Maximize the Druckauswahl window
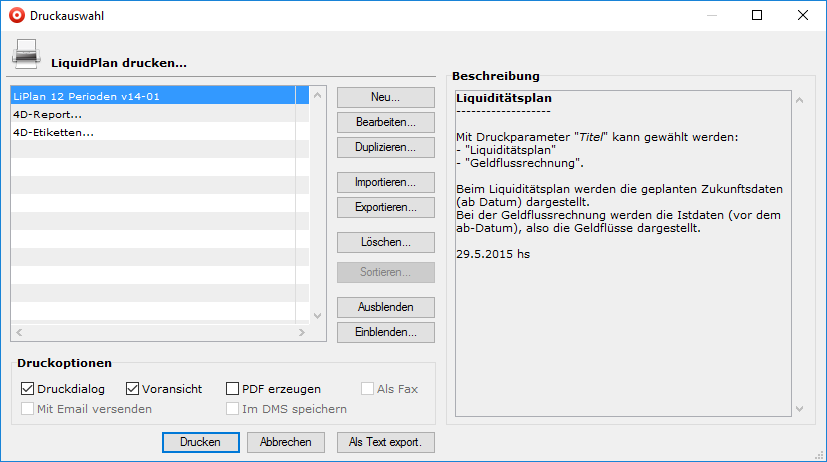Image resolution: width=827 pixels, height=462 pixels. 757,15
